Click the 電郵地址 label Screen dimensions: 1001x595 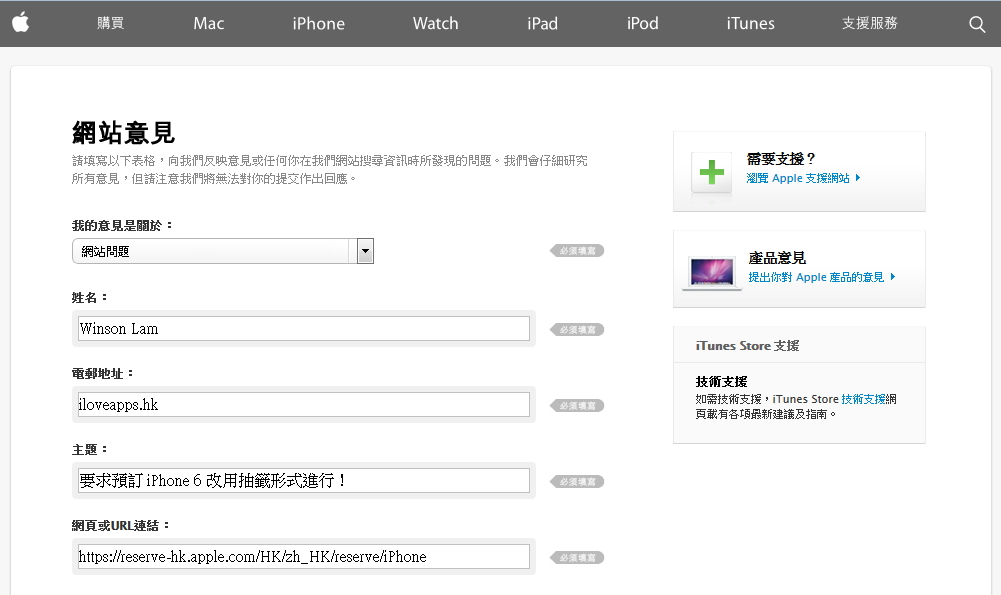click(102, 373)
